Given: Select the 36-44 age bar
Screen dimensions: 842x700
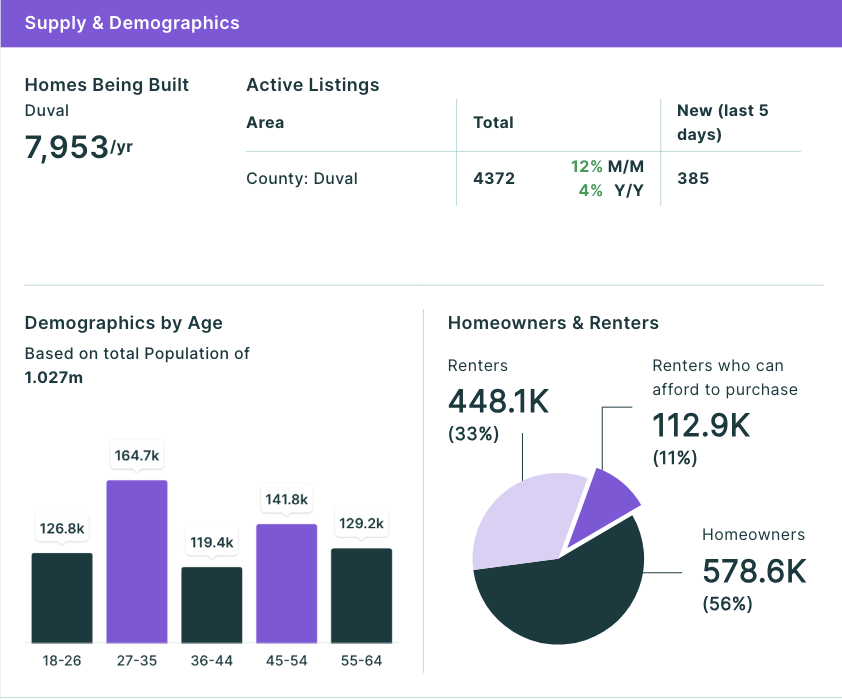Looking at the screenshot, I should pyautogui.click(x=212, y=605).
